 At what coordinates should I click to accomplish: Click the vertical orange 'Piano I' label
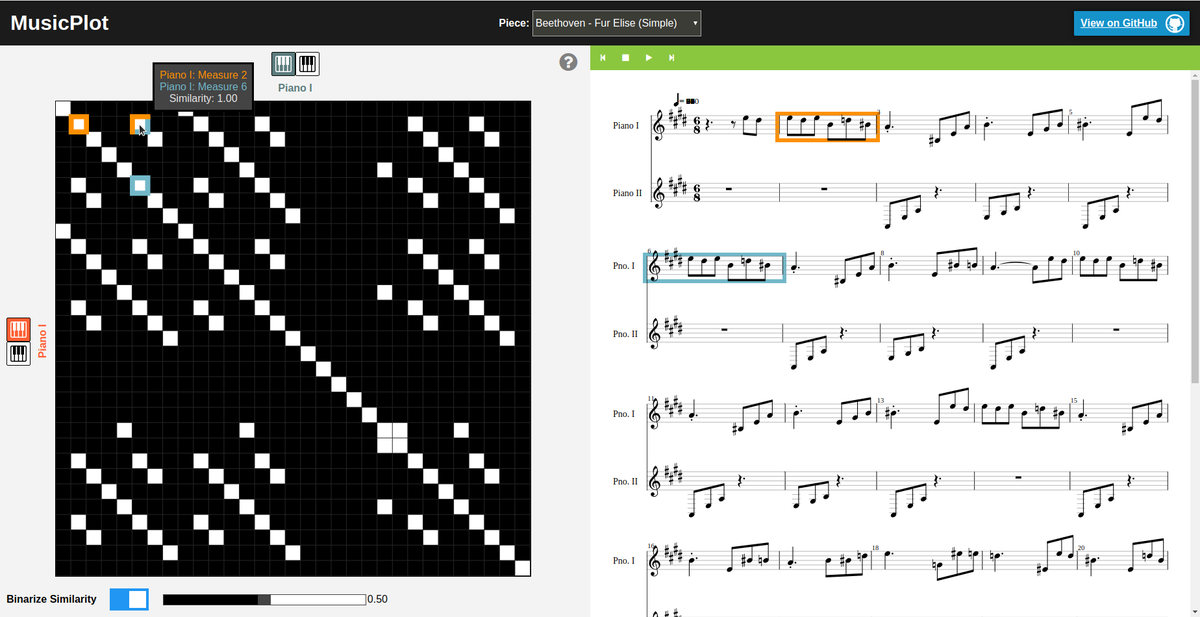[43, 340]
